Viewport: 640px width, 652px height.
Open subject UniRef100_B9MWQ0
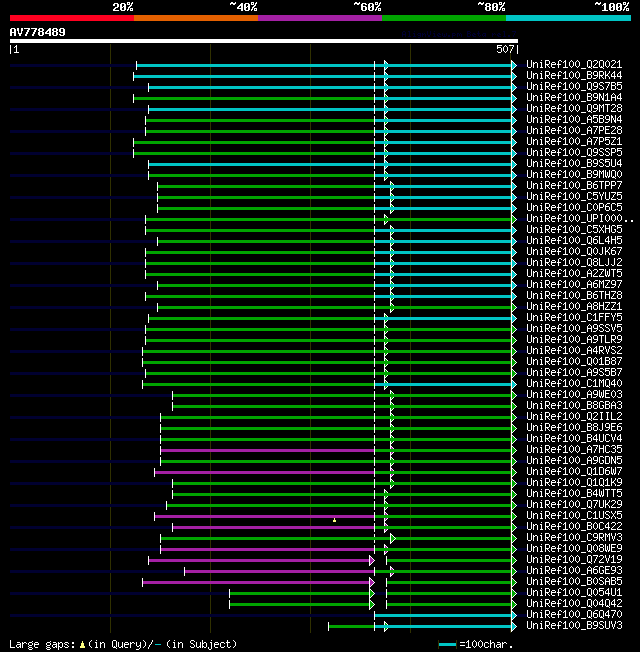click(574, 174)
